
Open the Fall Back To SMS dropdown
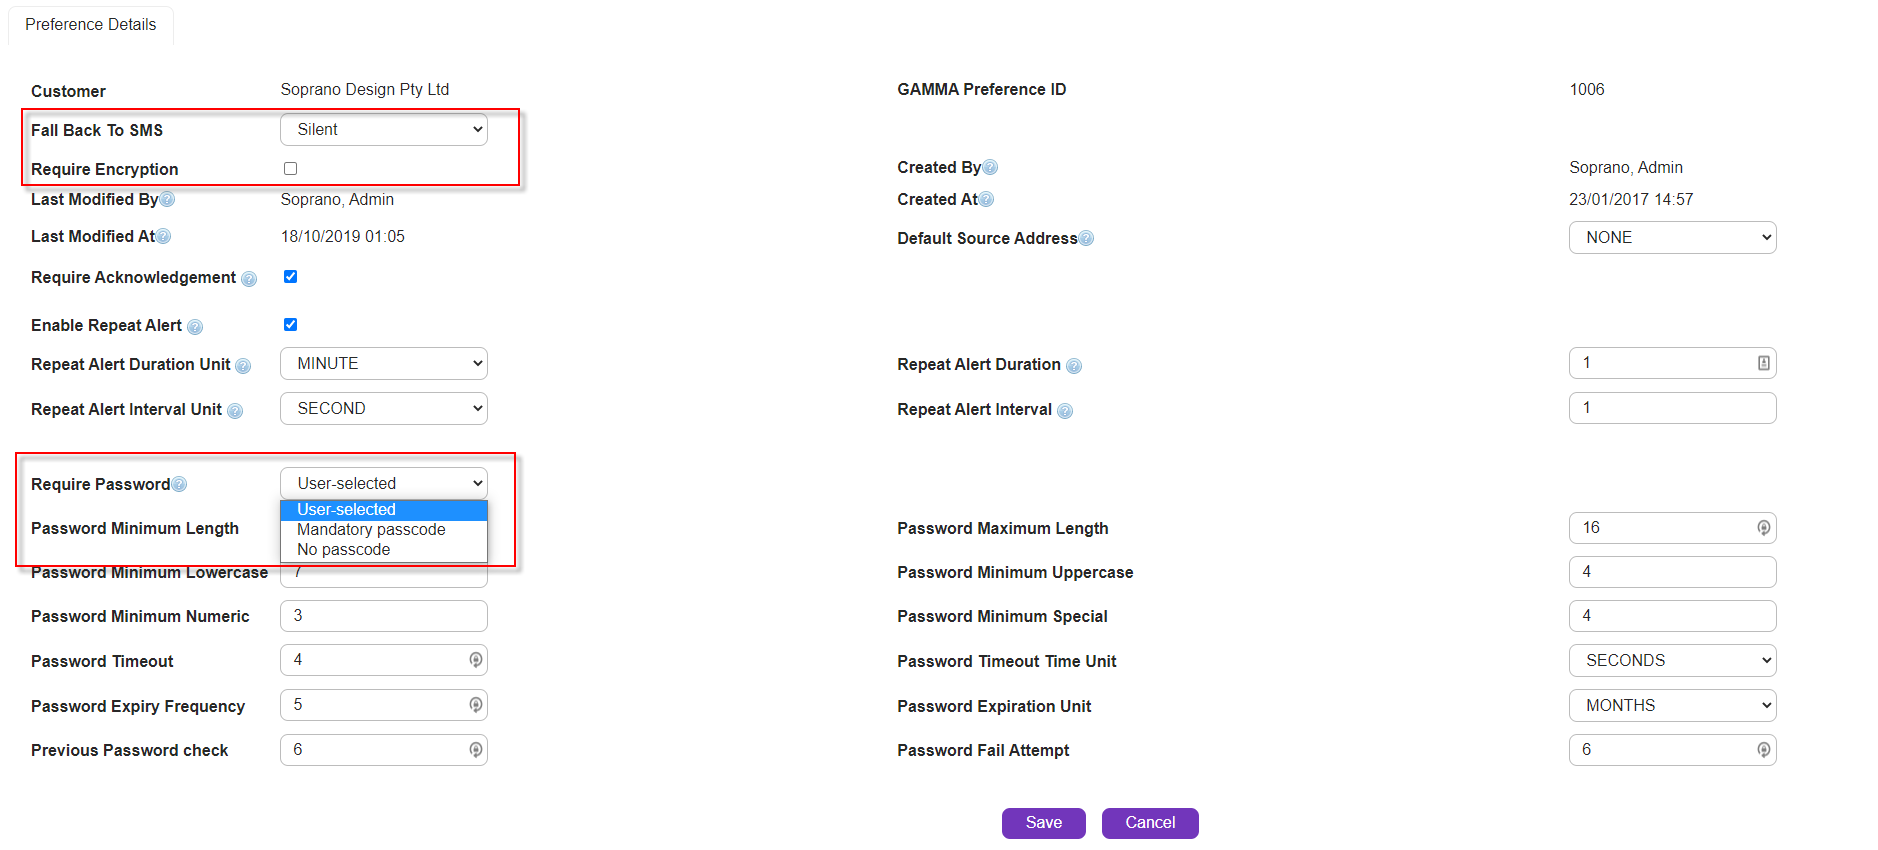click(384, 130)
